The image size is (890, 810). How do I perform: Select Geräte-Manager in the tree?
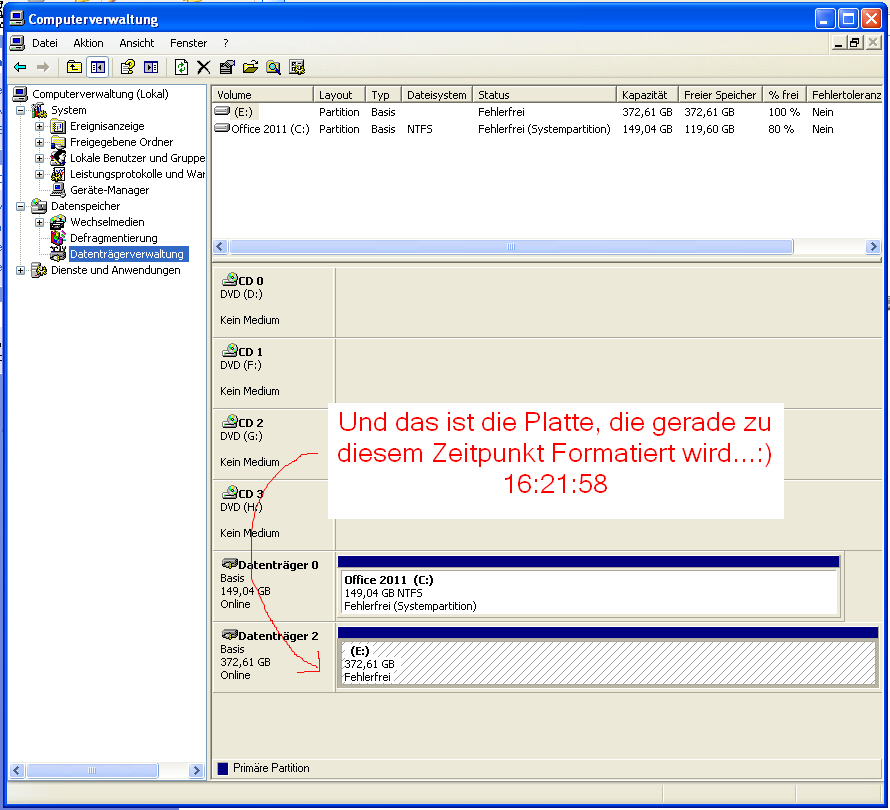[x=110, y=190]
